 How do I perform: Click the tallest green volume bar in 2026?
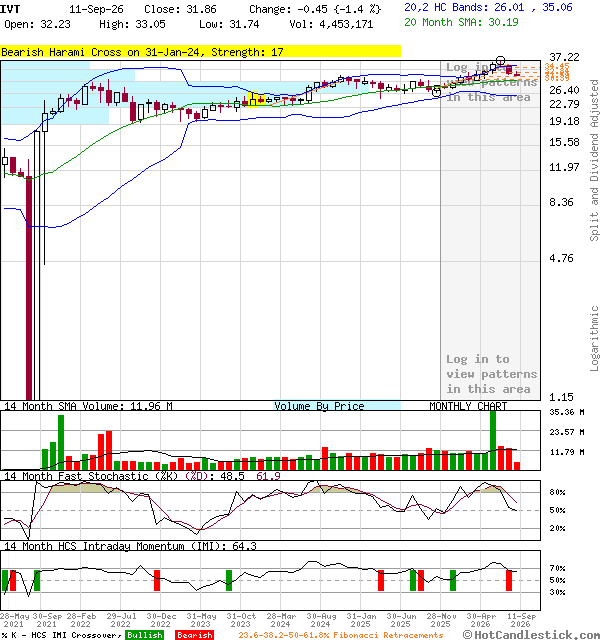pyautogui.click(x=493, y=440)
